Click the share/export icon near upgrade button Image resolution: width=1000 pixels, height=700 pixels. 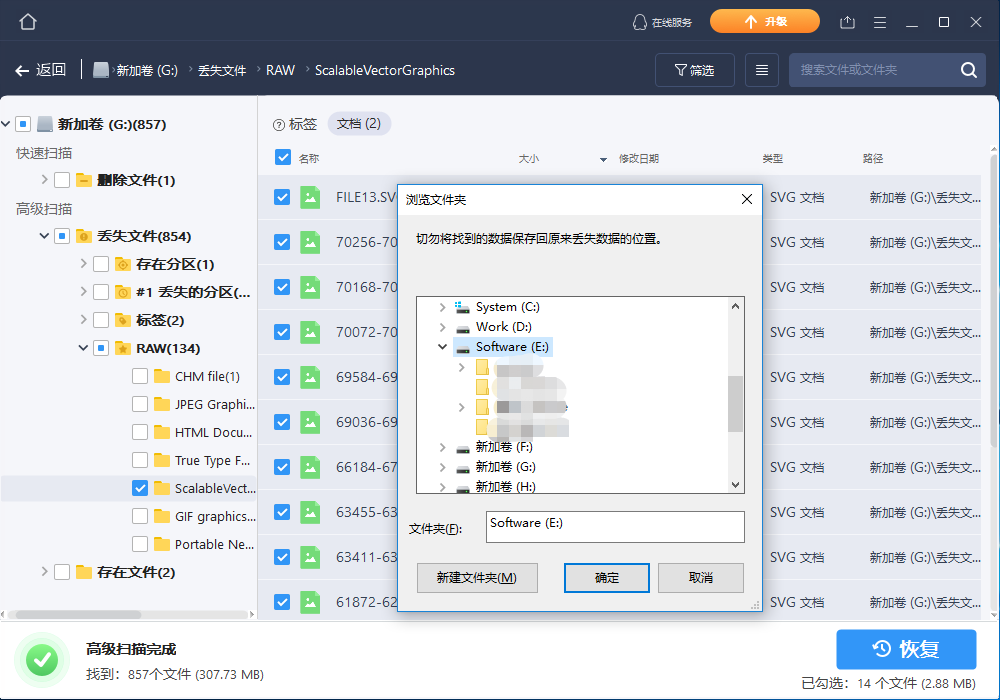click(848, 21)
